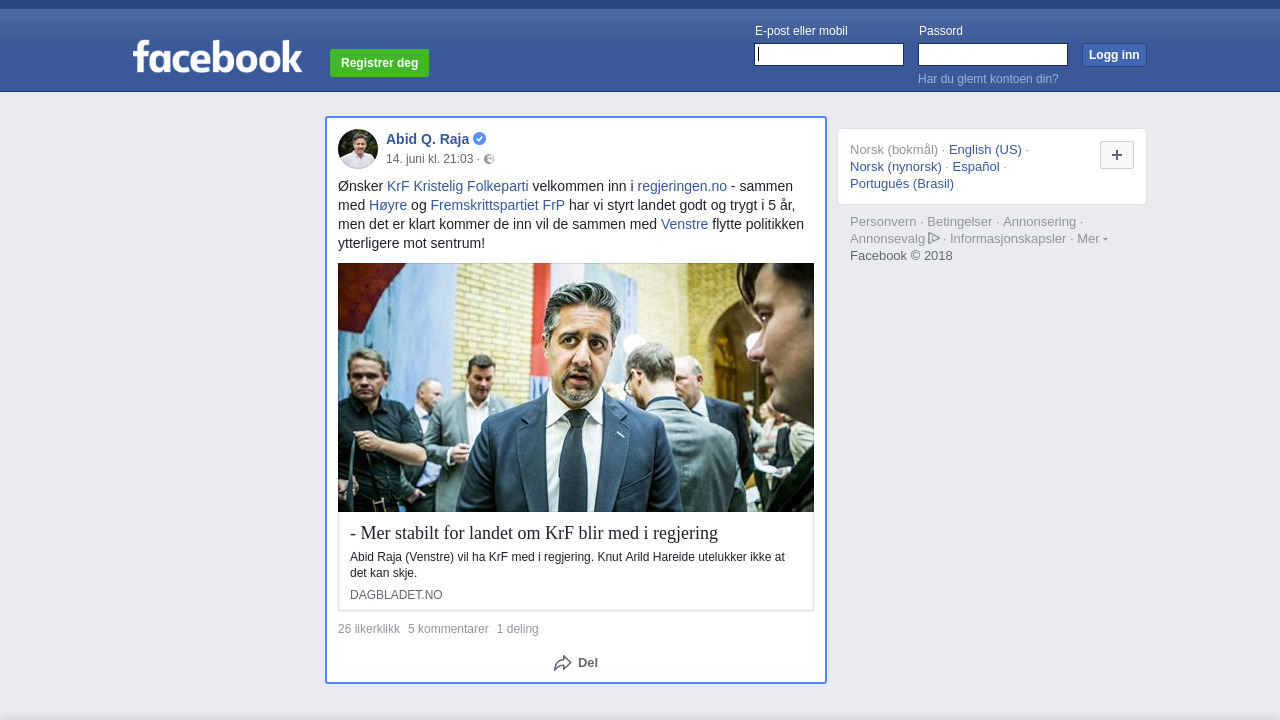Switch language to Norsk (nynorsk)
The image size is (1280, 720).
896,167
